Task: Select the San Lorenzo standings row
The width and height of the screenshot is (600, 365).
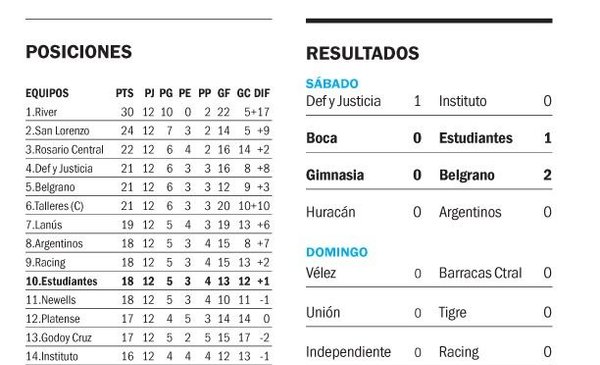Action: point(148,131)
